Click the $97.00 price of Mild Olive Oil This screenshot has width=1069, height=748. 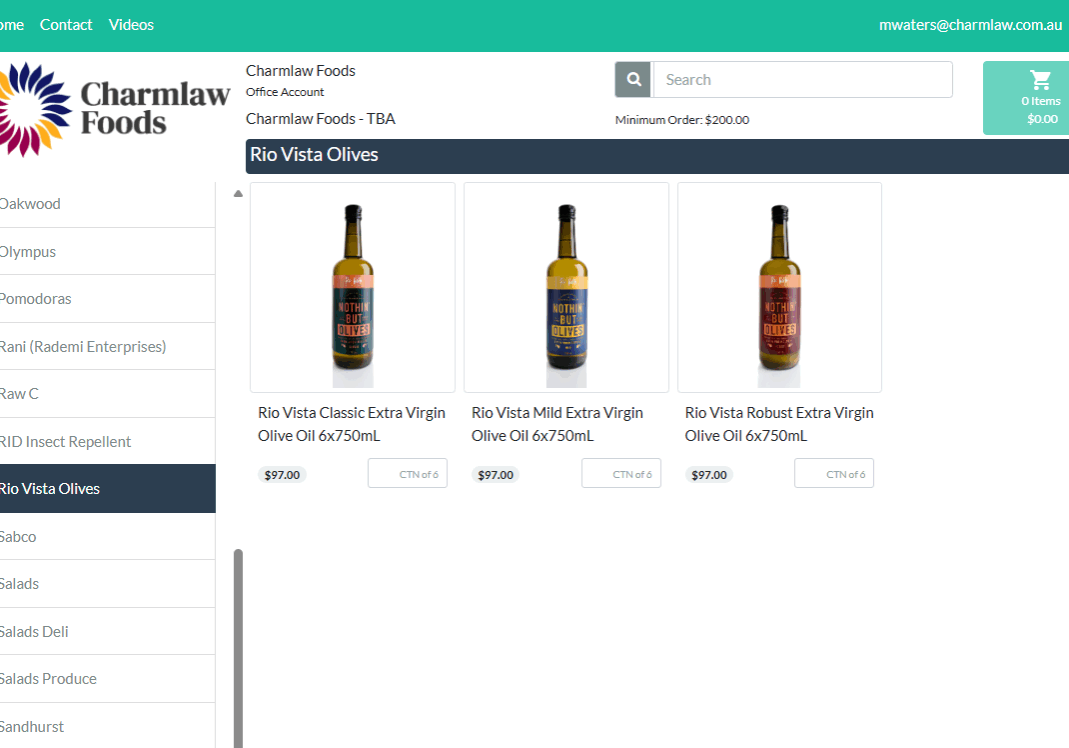coord(496,475)
